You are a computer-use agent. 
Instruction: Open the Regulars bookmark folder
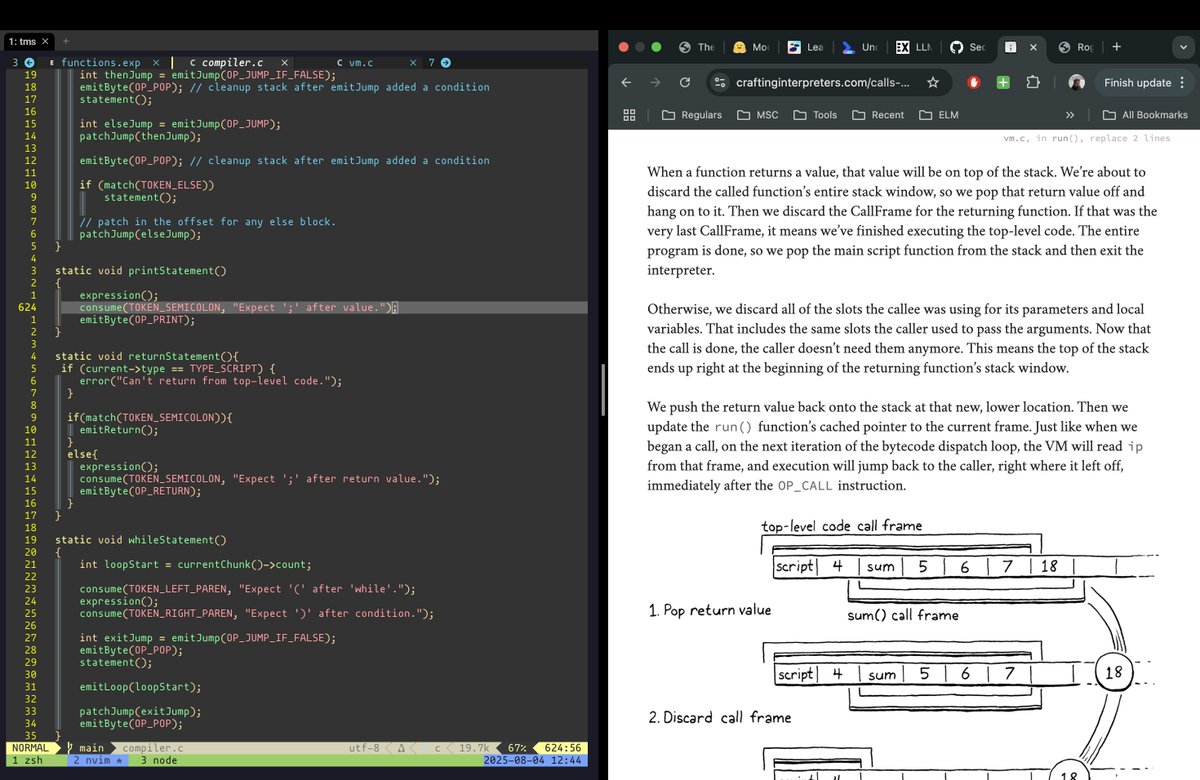coord(692,115)
